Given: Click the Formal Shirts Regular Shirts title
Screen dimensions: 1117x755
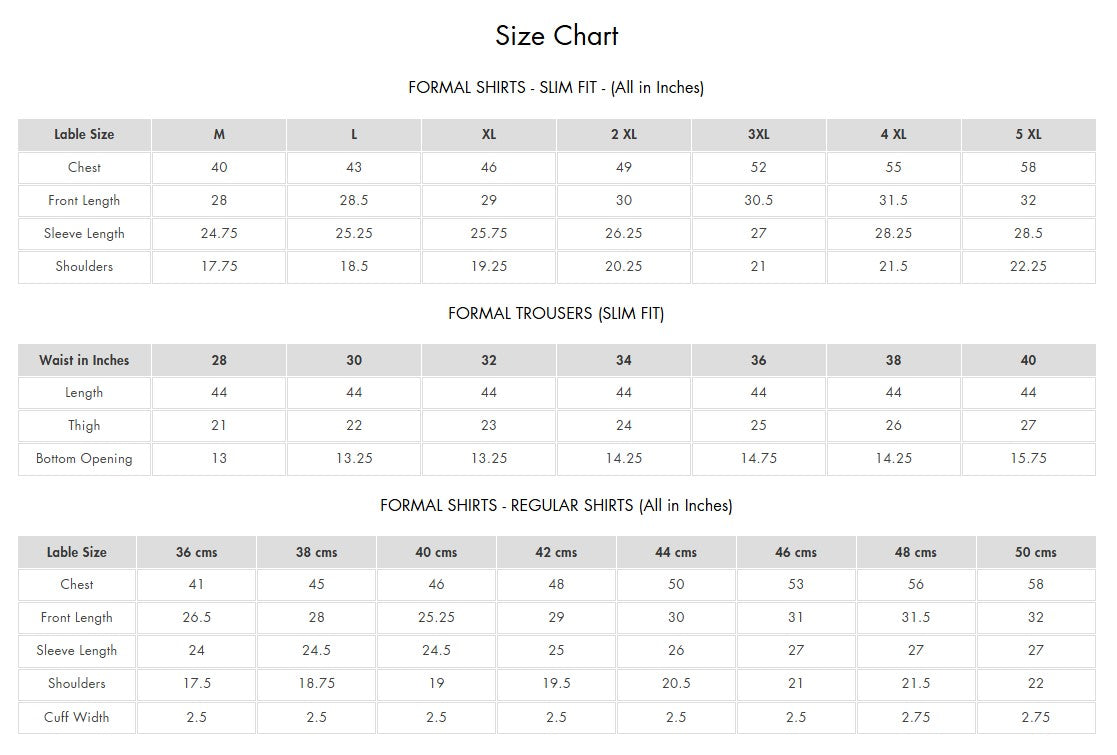Looking at the screenshot, I should tap(556, 505).
